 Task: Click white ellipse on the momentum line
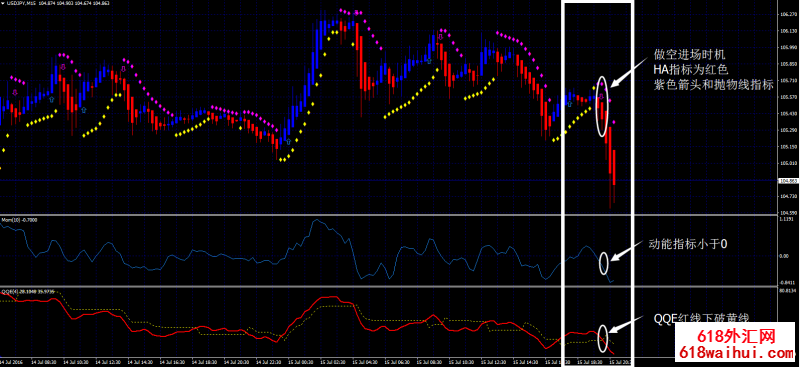coord(604,262)
